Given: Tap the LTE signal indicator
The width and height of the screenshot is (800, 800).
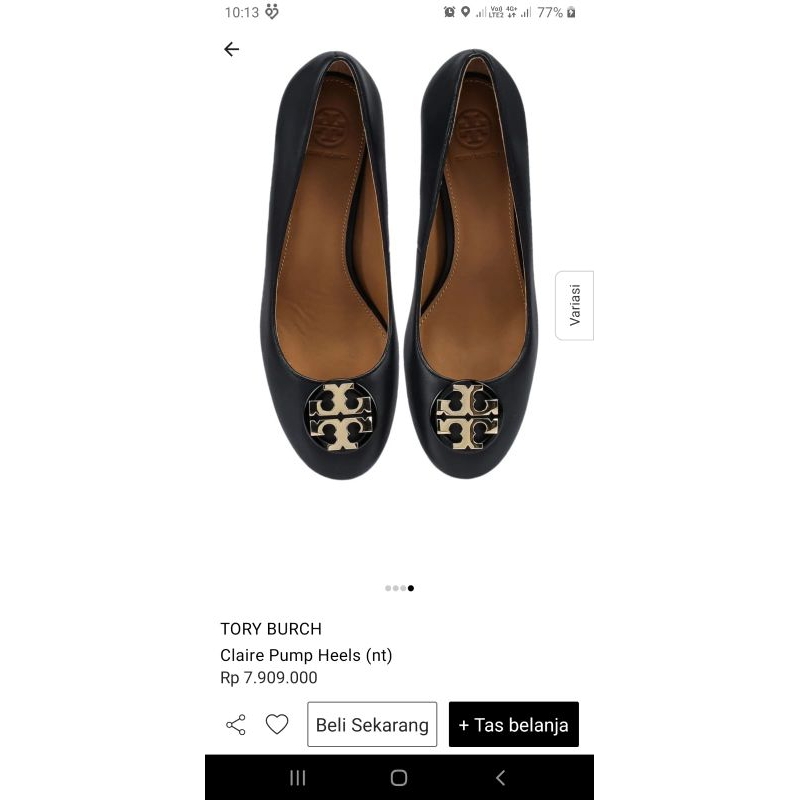Looking at the screenshot, I should (x=492, y=13).
